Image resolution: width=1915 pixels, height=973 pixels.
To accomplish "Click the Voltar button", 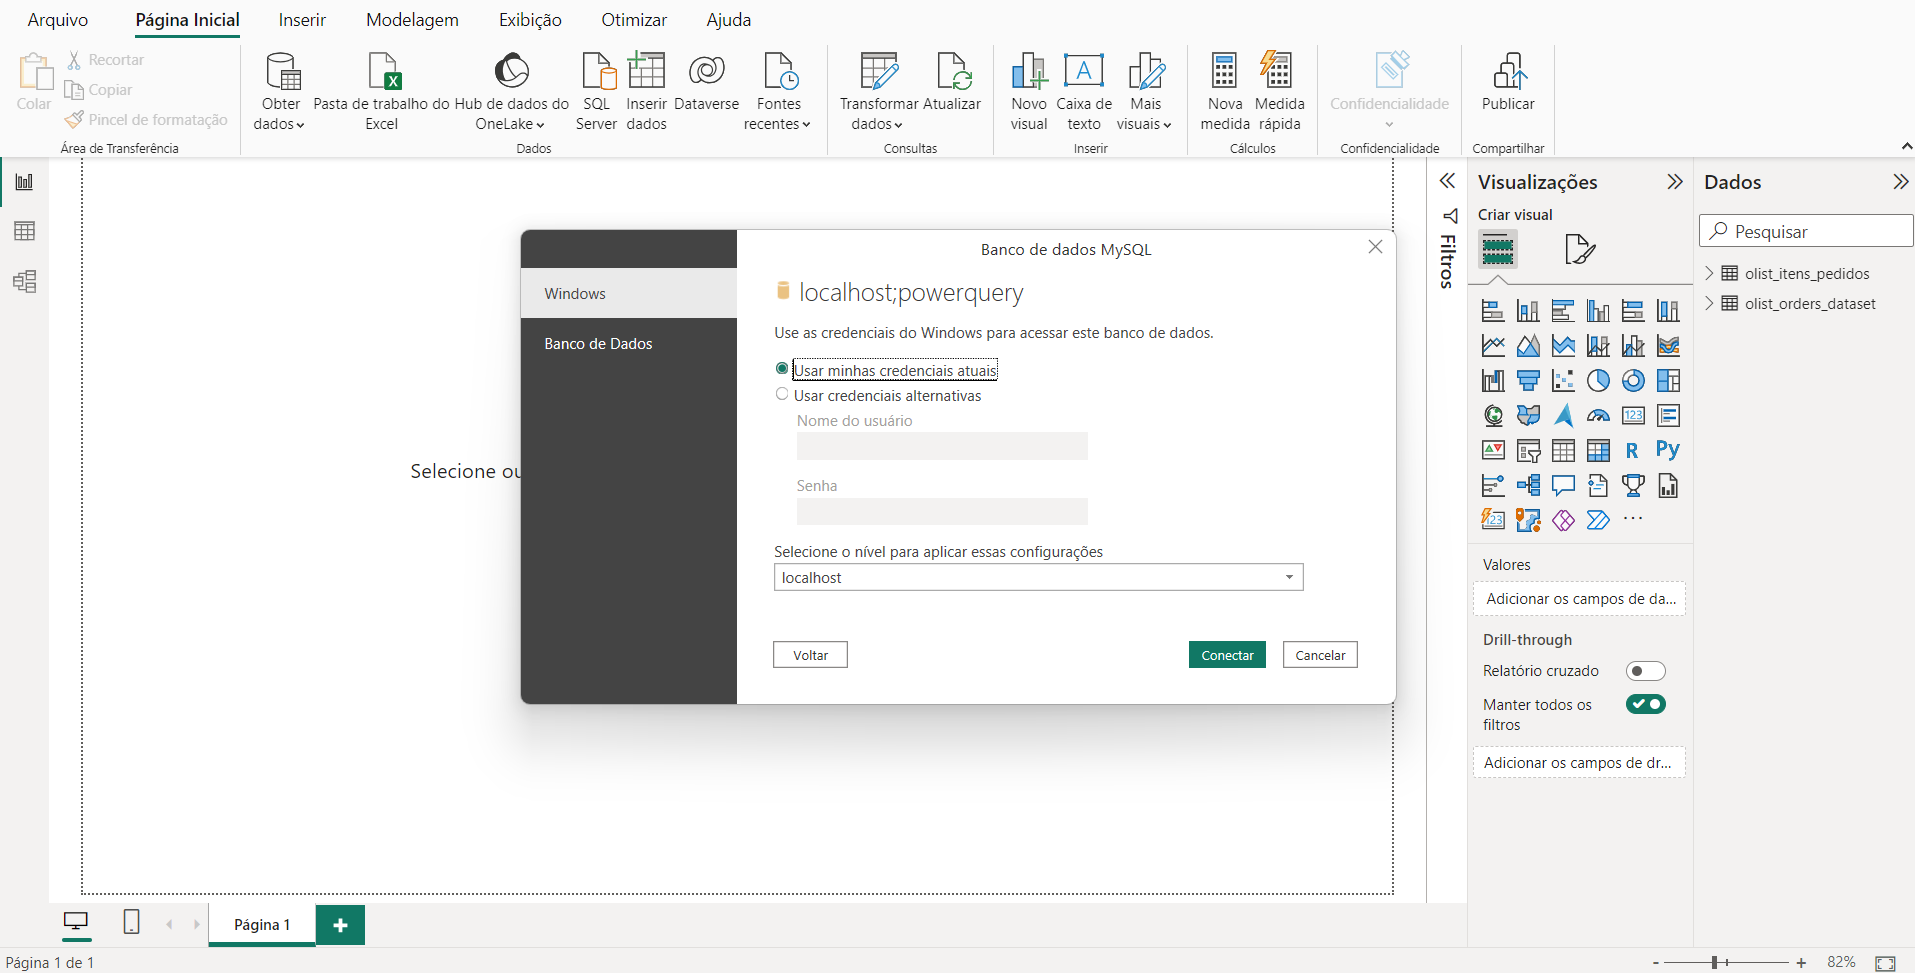I will coord(810,655).
